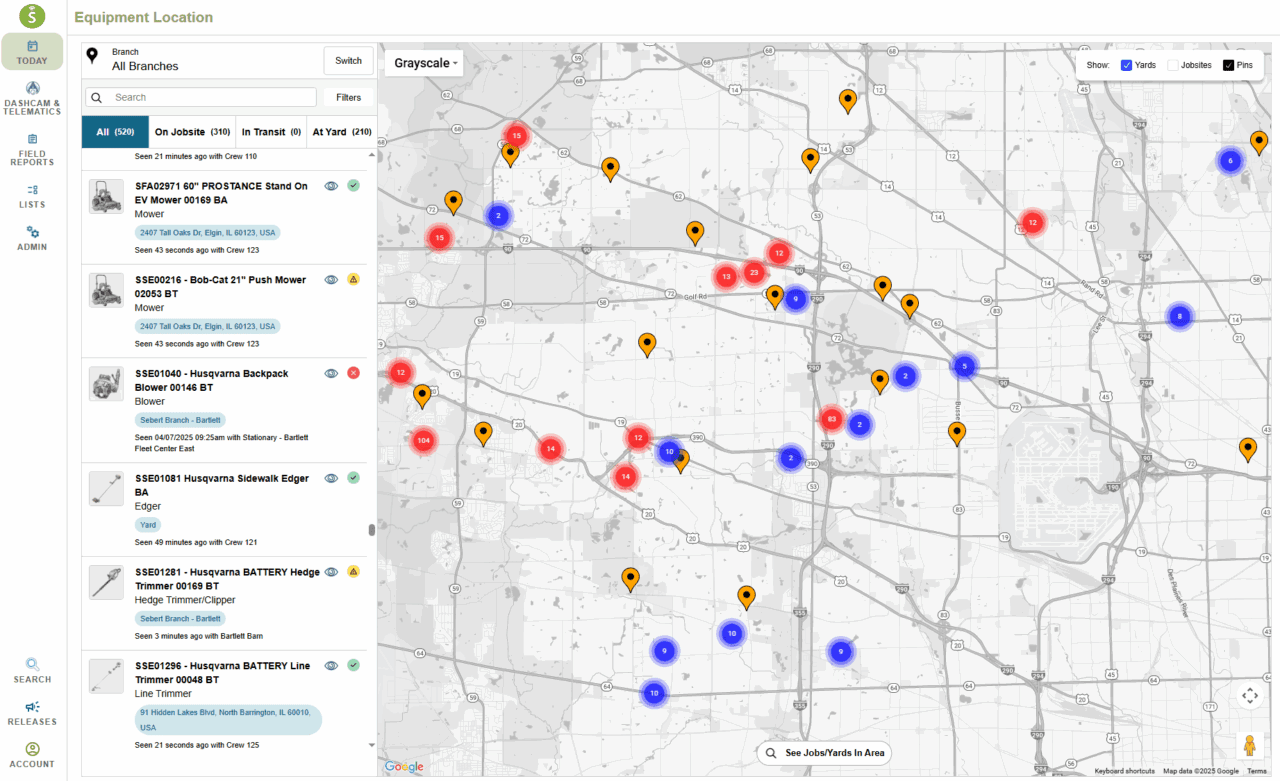This screenshot has width=1280, height=781.
Task: Select the At Yard tab
Action: click(x=342, y=132)
